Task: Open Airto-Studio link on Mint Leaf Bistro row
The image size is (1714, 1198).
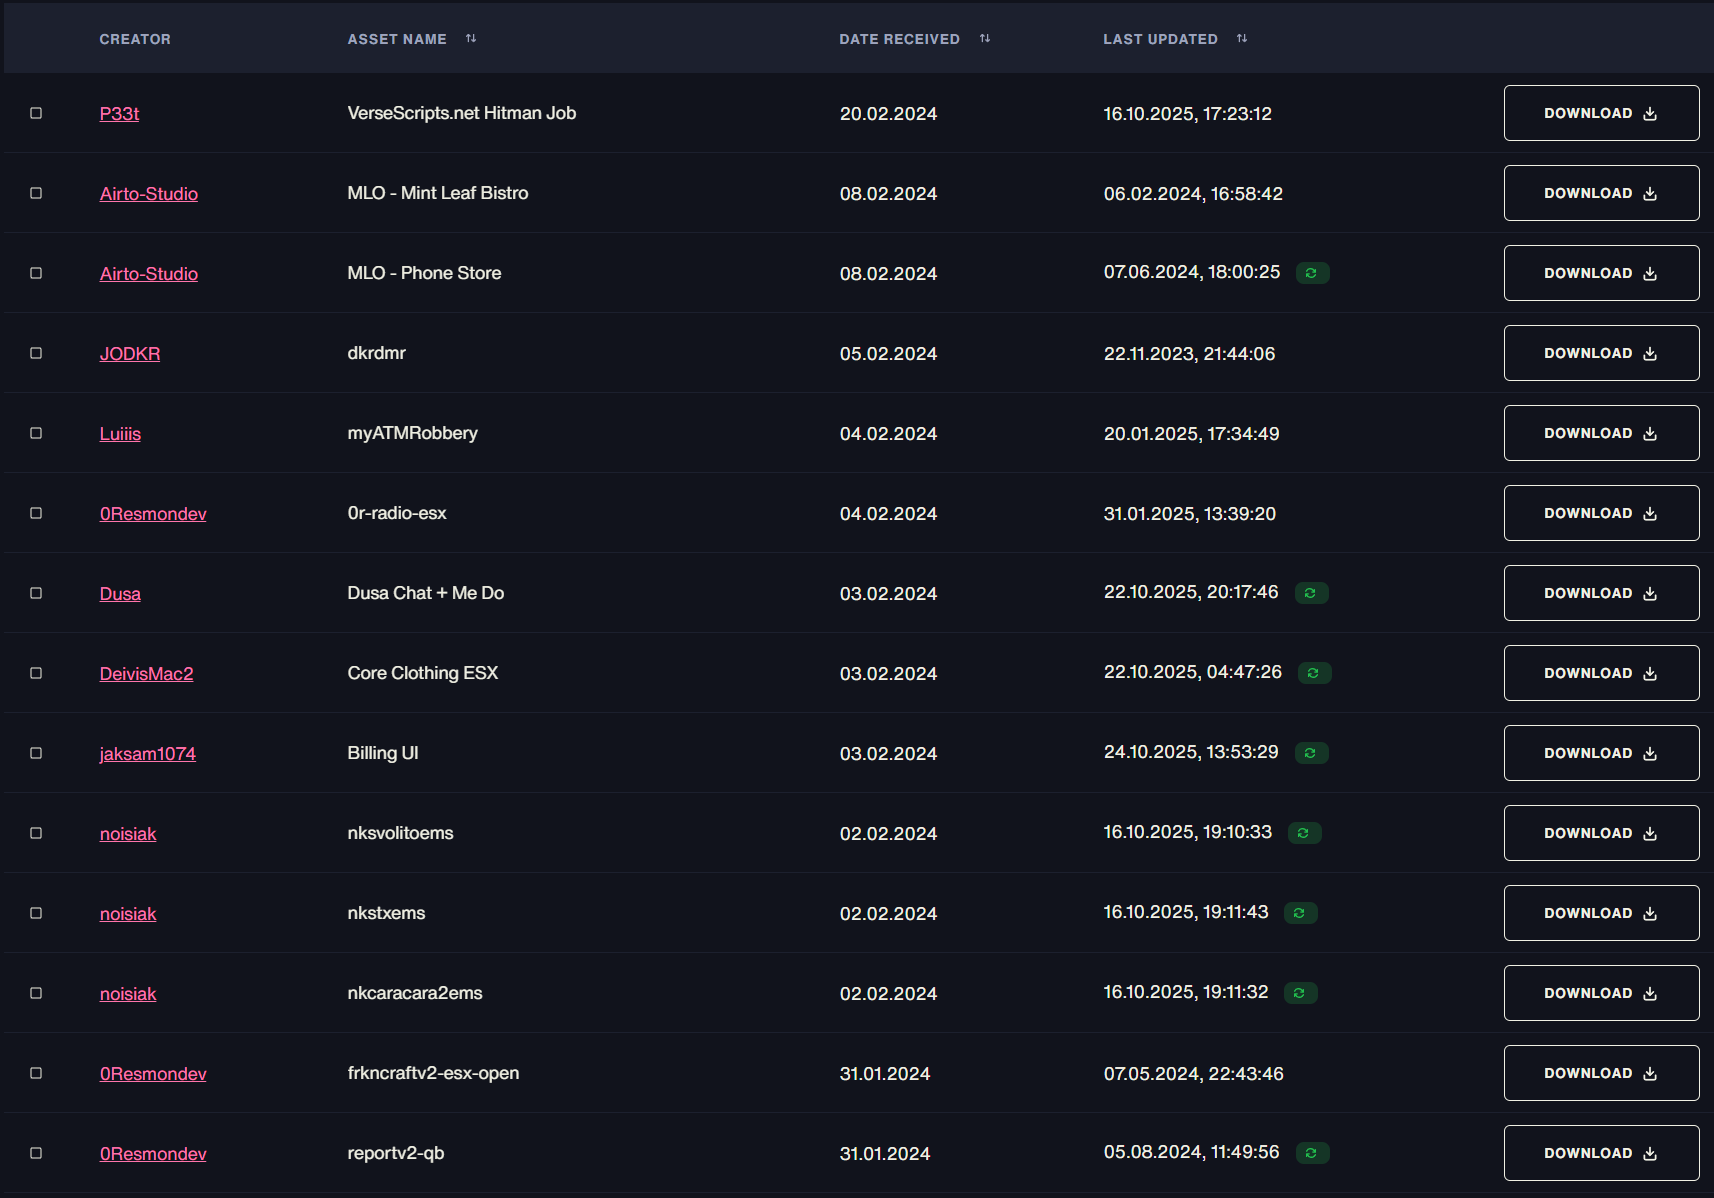Action: (149, 194)
